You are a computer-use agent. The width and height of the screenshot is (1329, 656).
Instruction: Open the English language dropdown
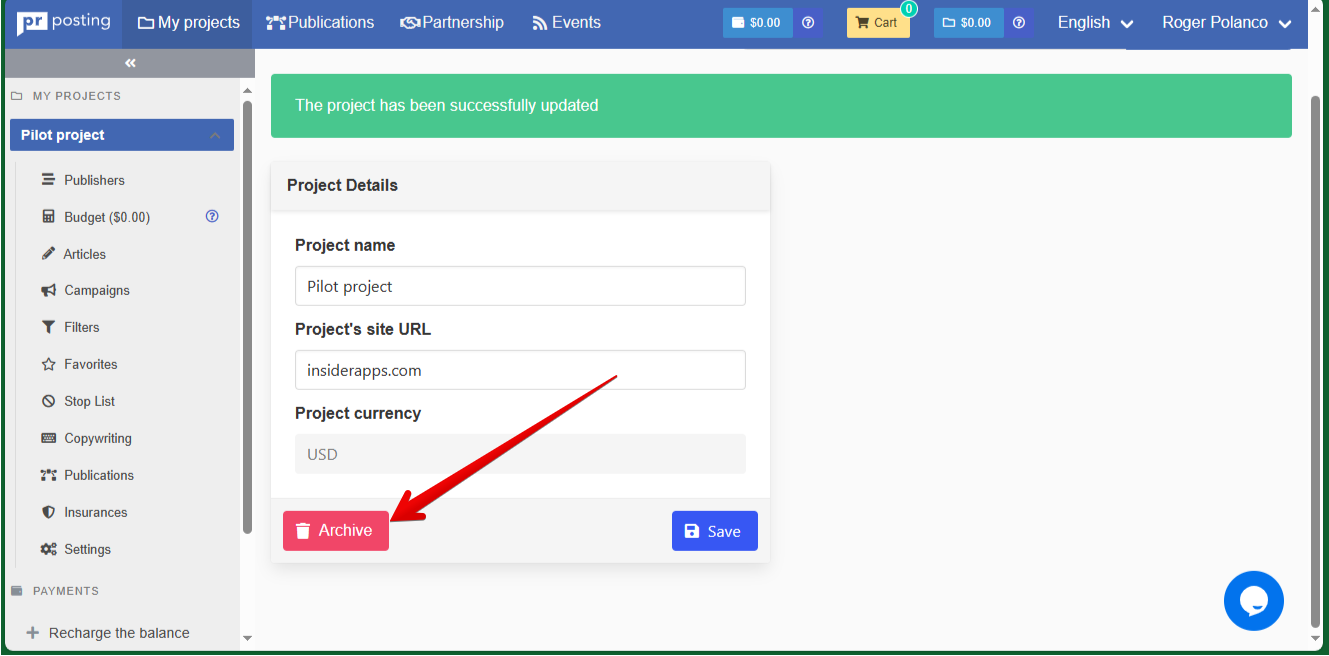1095,23
